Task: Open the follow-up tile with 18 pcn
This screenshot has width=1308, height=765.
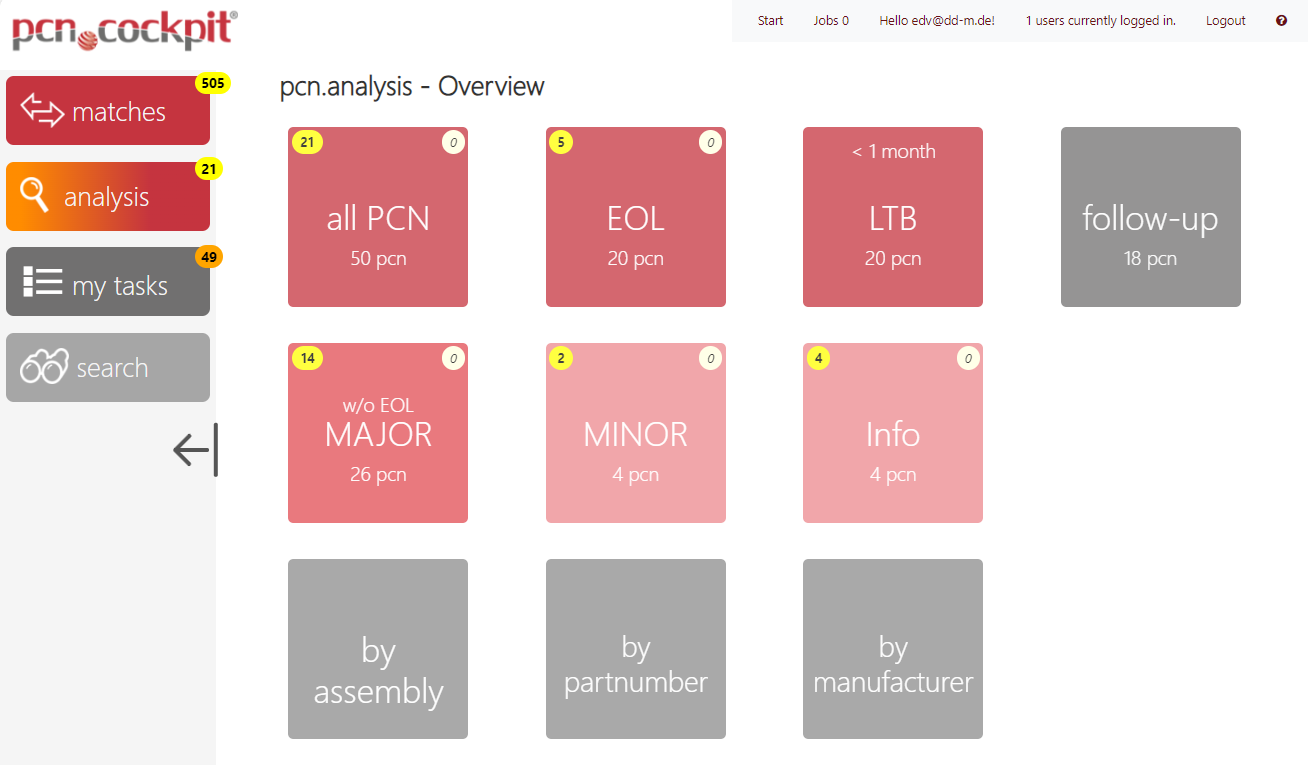Action: [x=1150, y=217]
